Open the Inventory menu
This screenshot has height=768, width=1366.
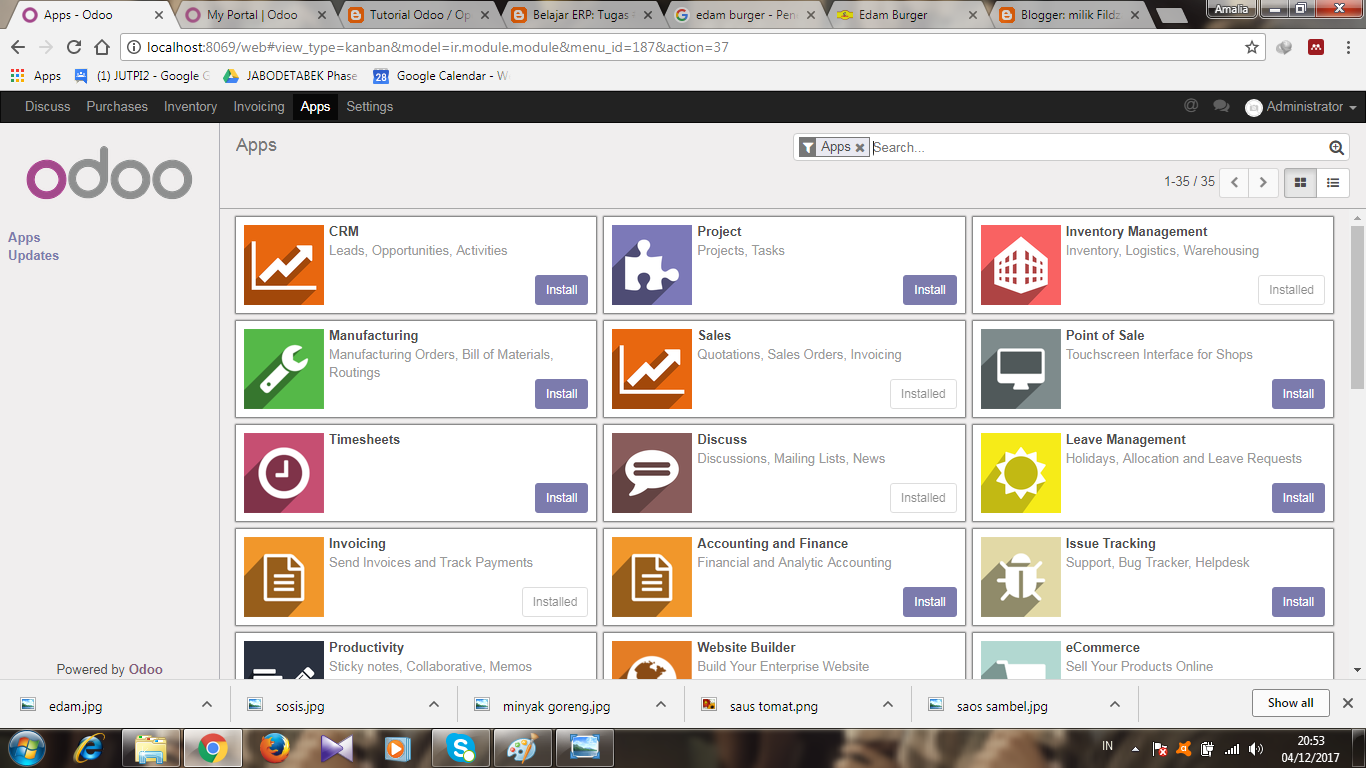[x=190, y=107]
